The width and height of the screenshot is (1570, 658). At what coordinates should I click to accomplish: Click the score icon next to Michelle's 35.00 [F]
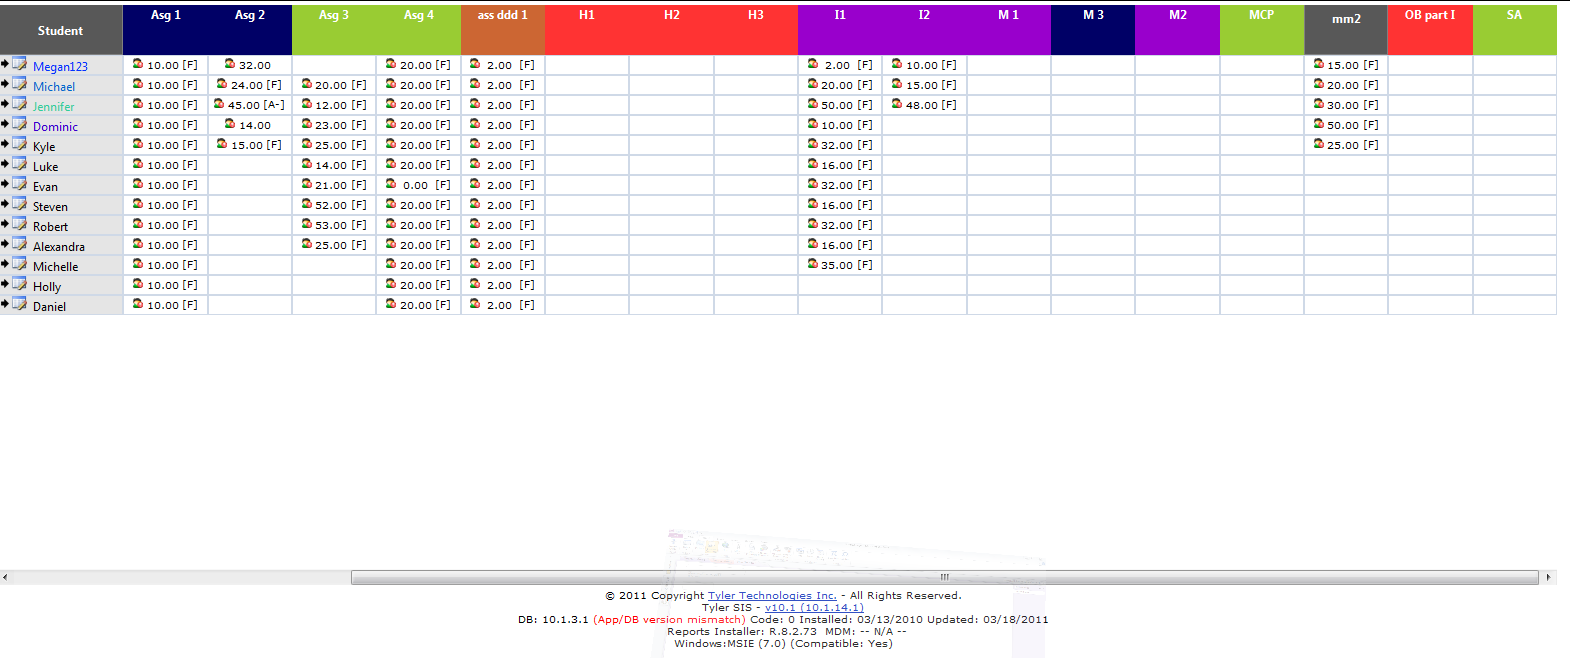813,263
